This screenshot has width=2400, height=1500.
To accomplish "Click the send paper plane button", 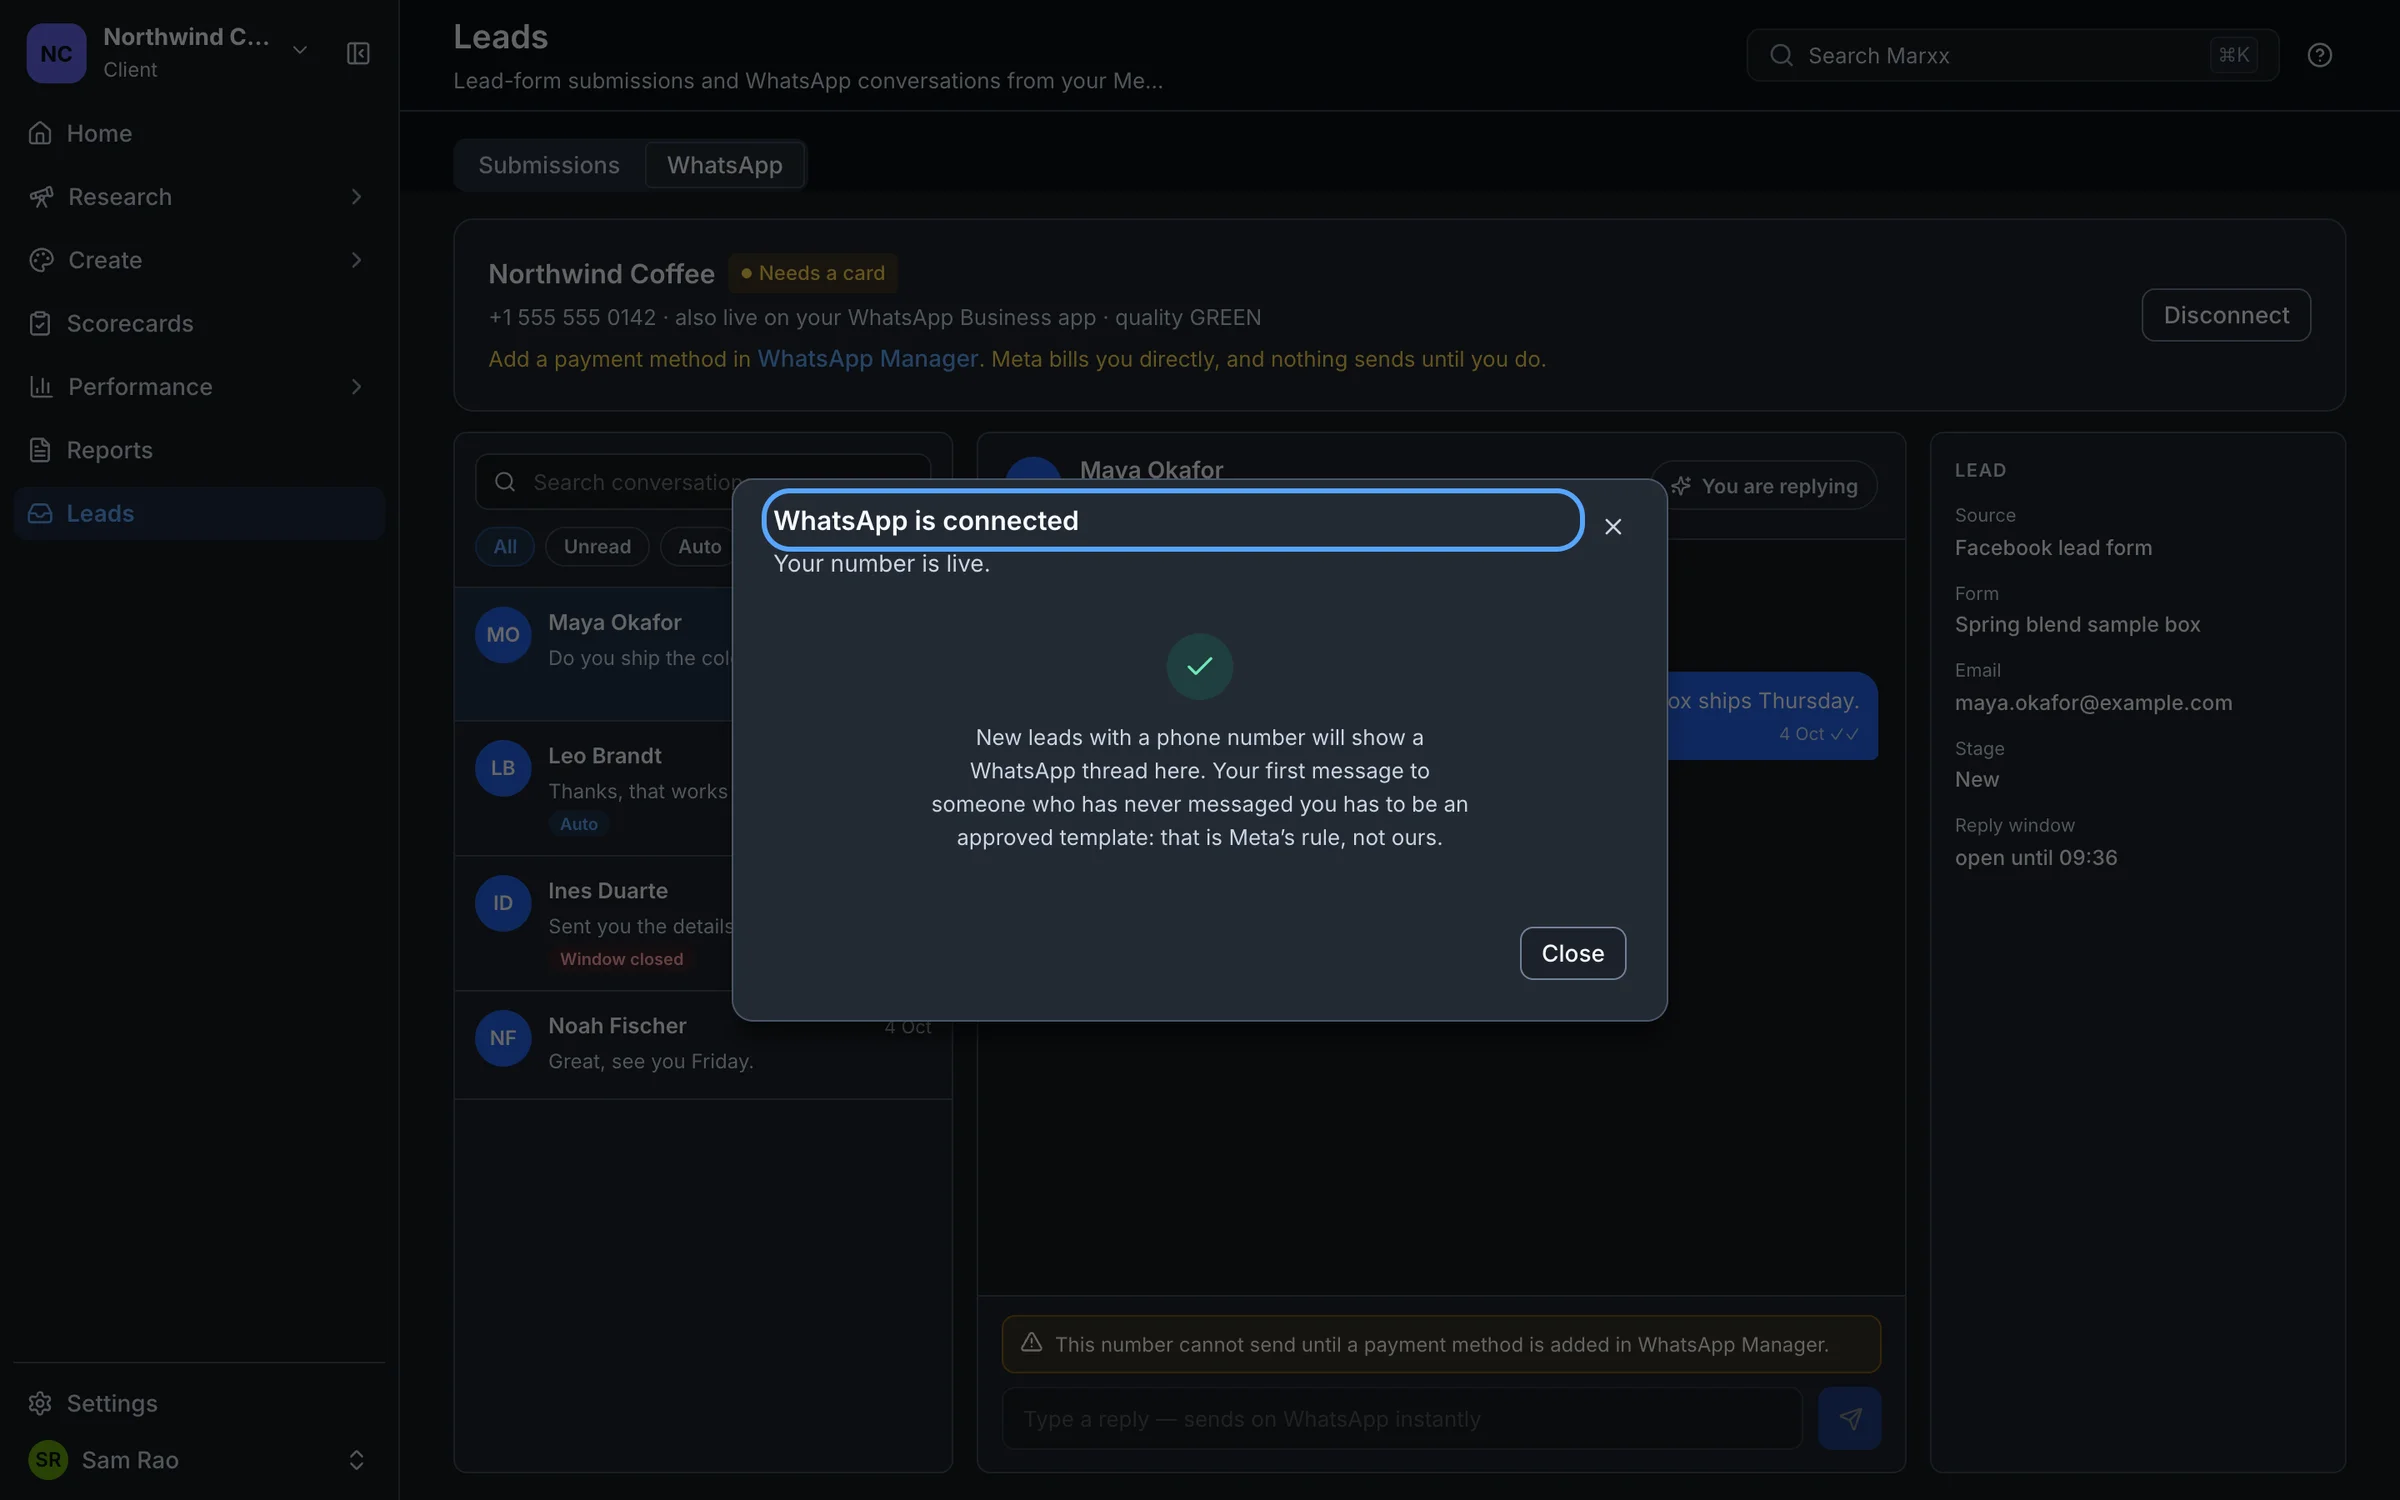I will click(x=1849, y=1418).
